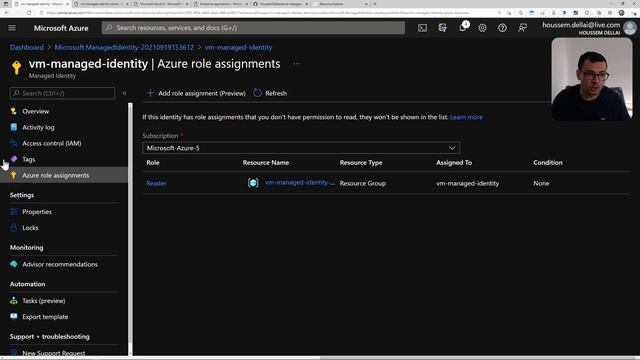
Task: Click the horizontal scrollbar at bottom
Action: click(320, 358)
